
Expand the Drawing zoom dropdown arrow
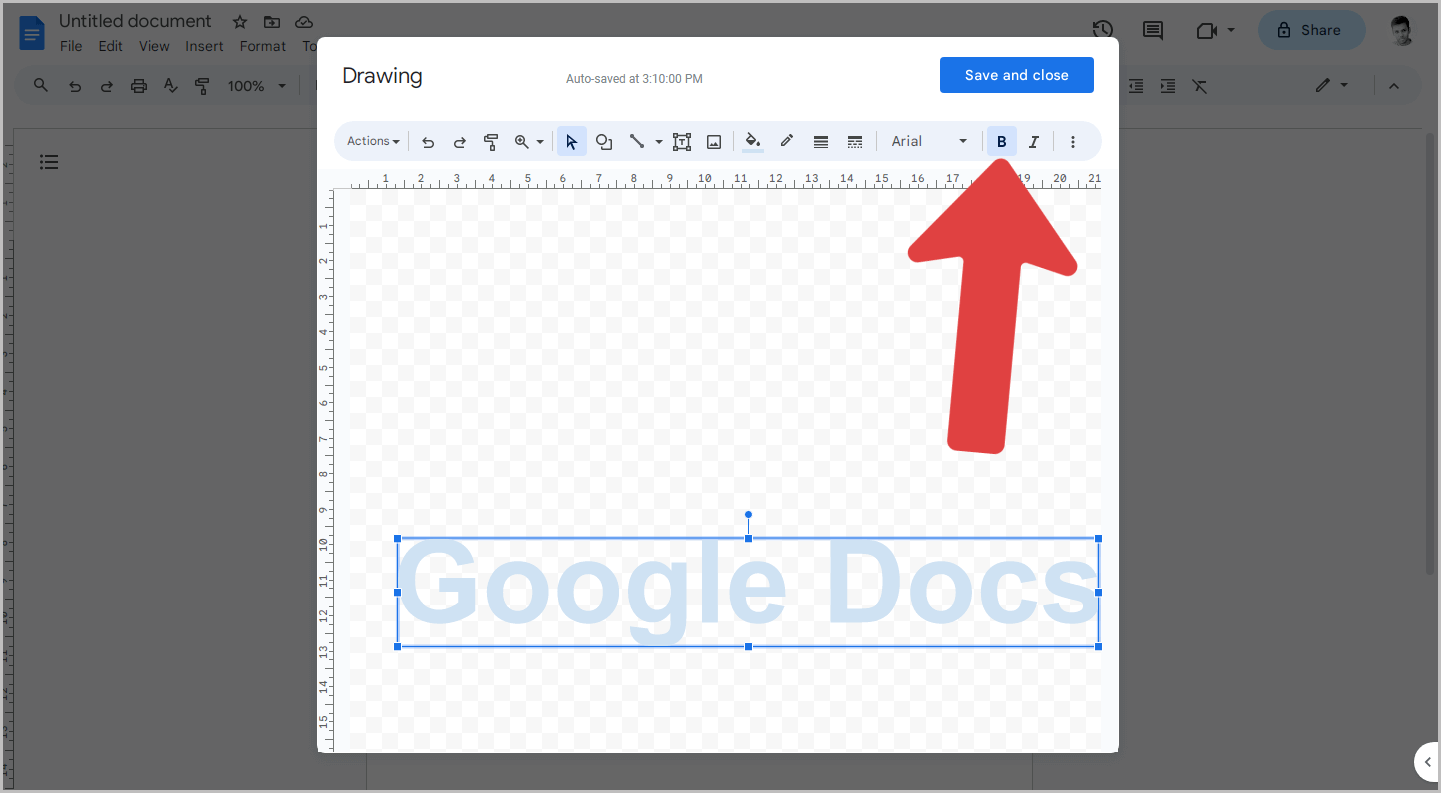(540, 142)
